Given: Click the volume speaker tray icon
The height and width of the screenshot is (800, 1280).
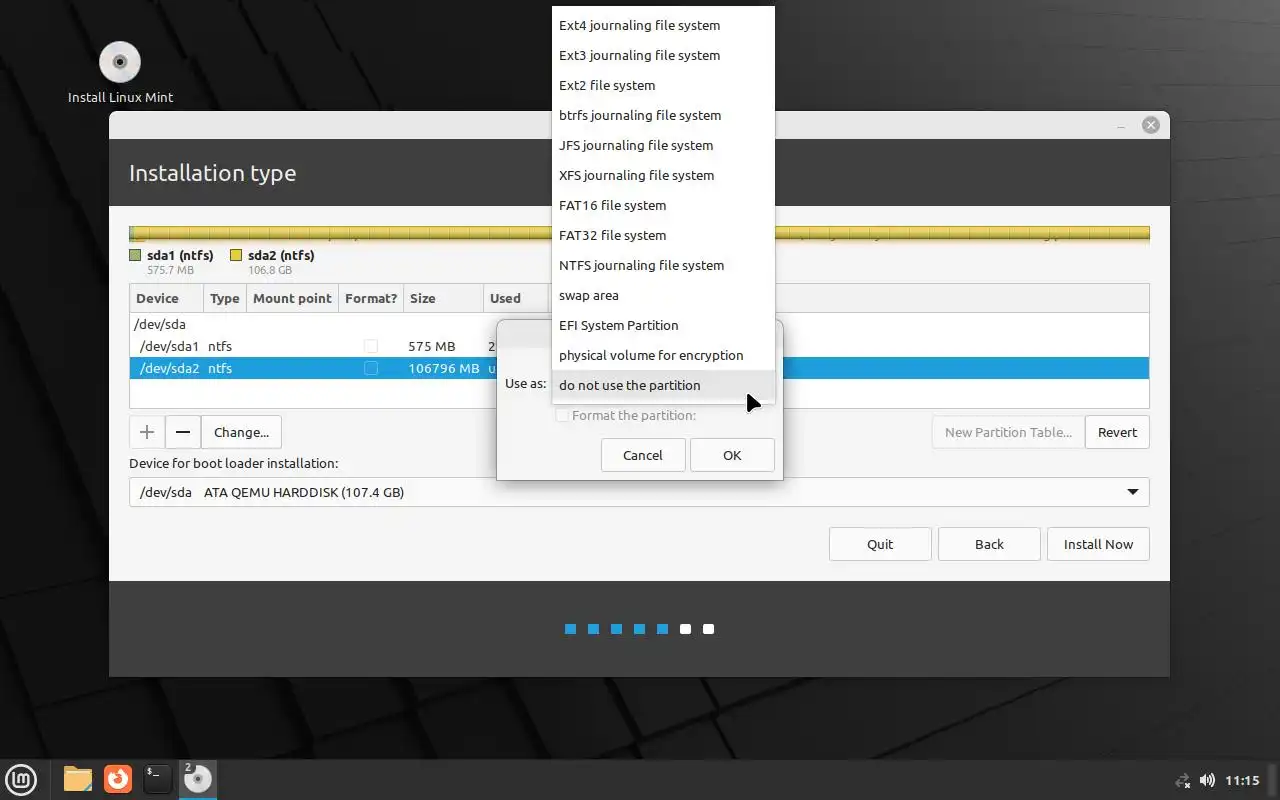Looking at the screenshot, I should click(1207, 780).
